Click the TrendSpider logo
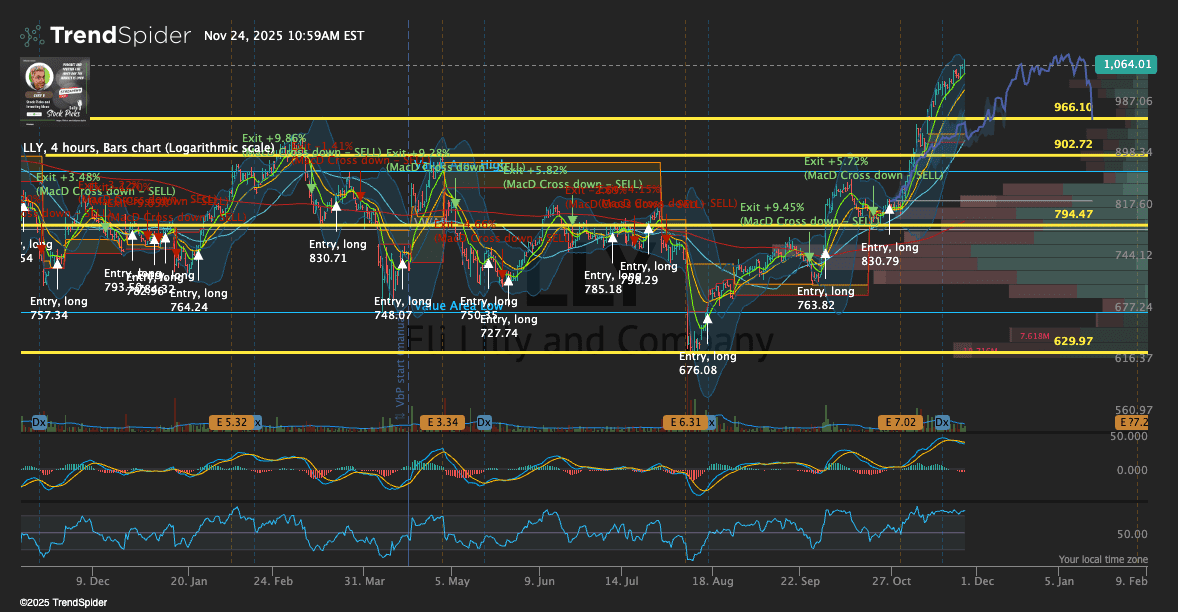 pos(105,36)
